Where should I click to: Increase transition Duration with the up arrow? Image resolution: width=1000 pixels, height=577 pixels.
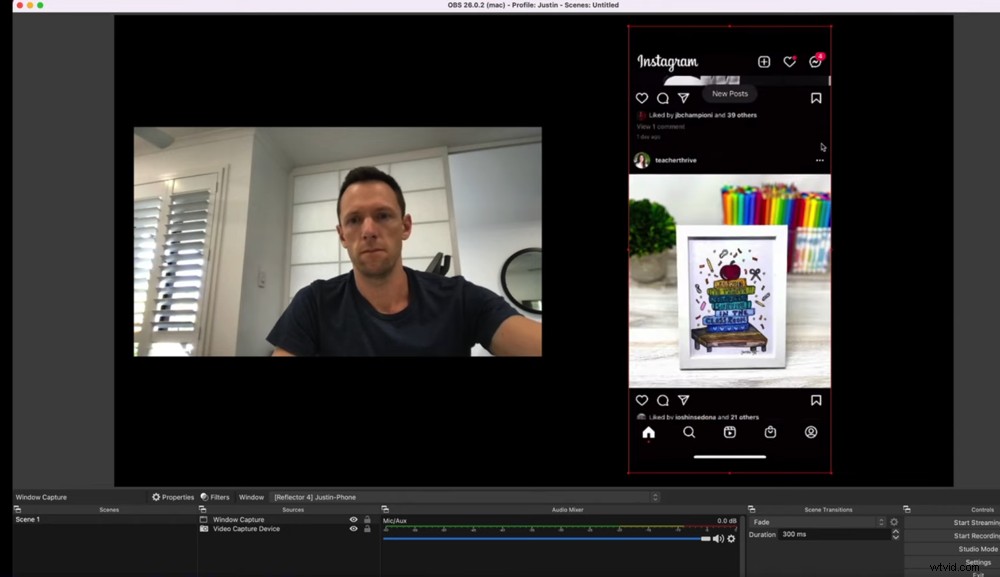(896, 531)
